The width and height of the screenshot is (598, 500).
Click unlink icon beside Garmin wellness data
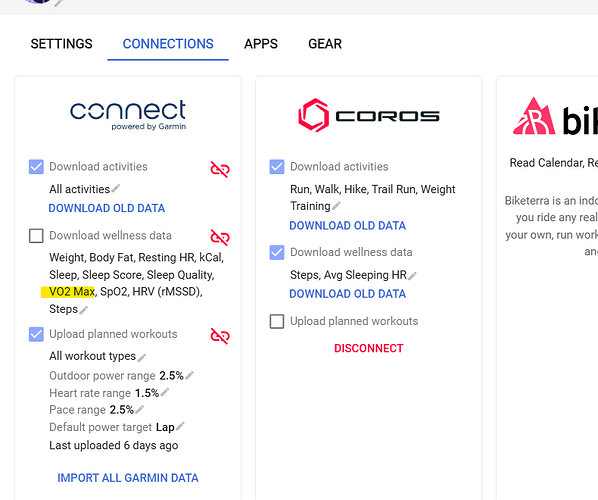click(220, 237)
